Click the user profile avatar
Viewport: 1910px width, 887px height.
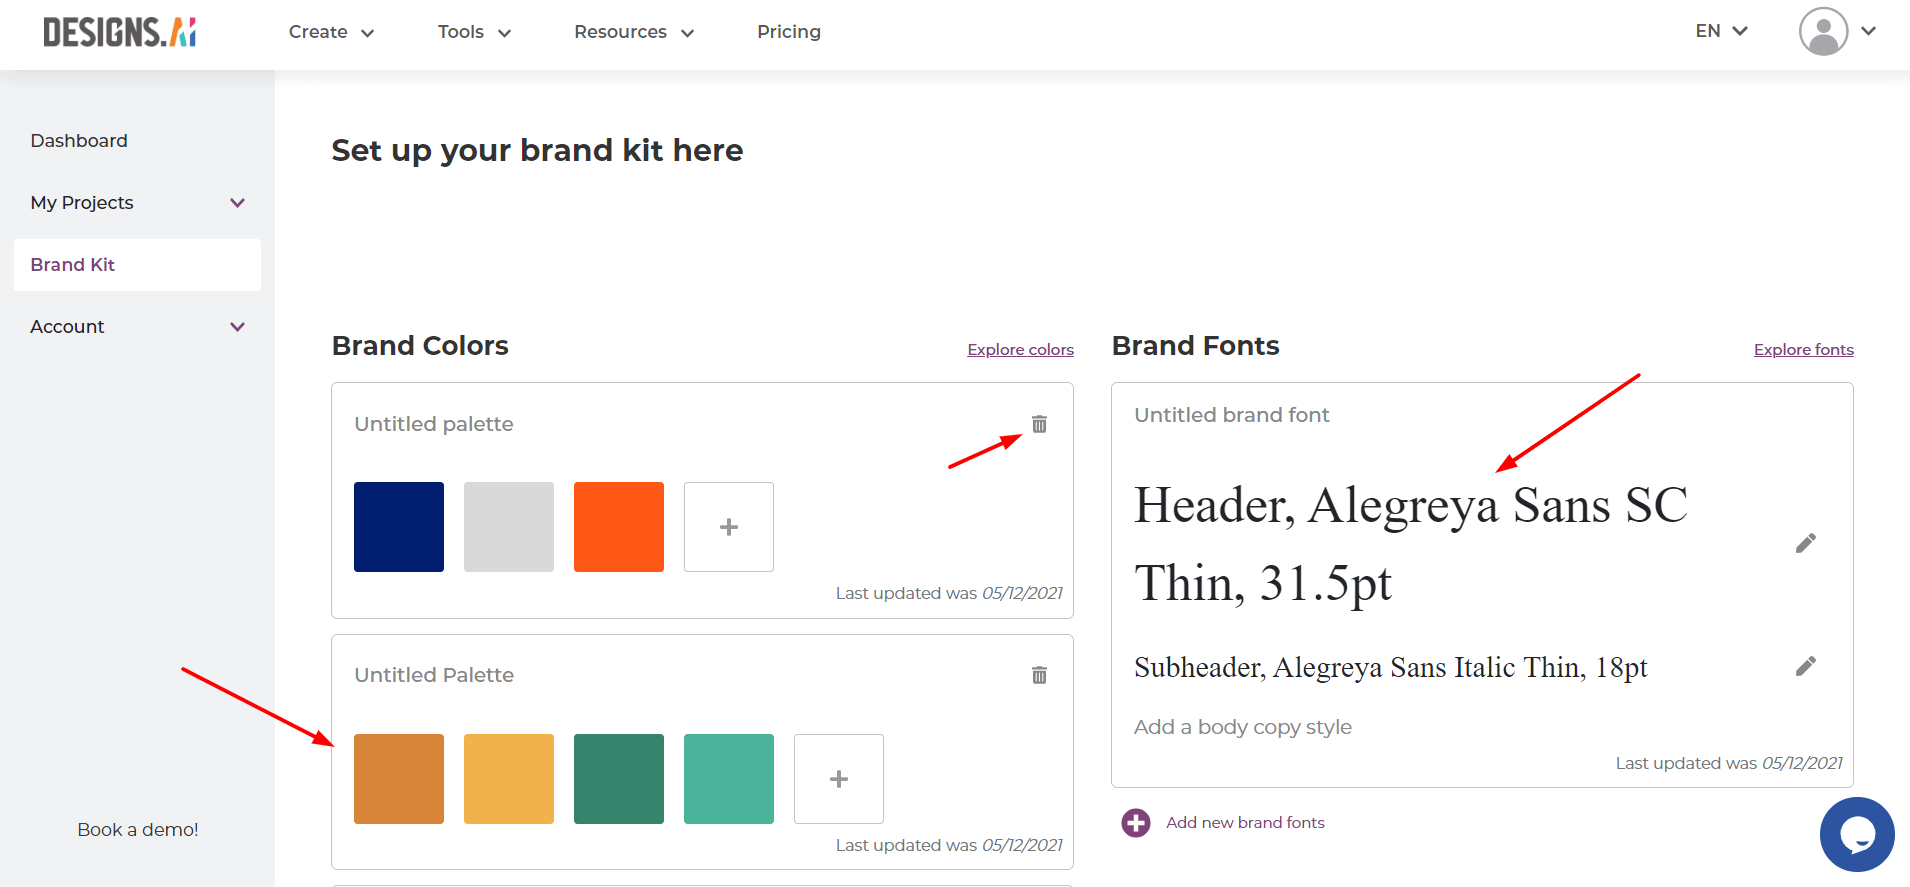(x=1823, y=32)
